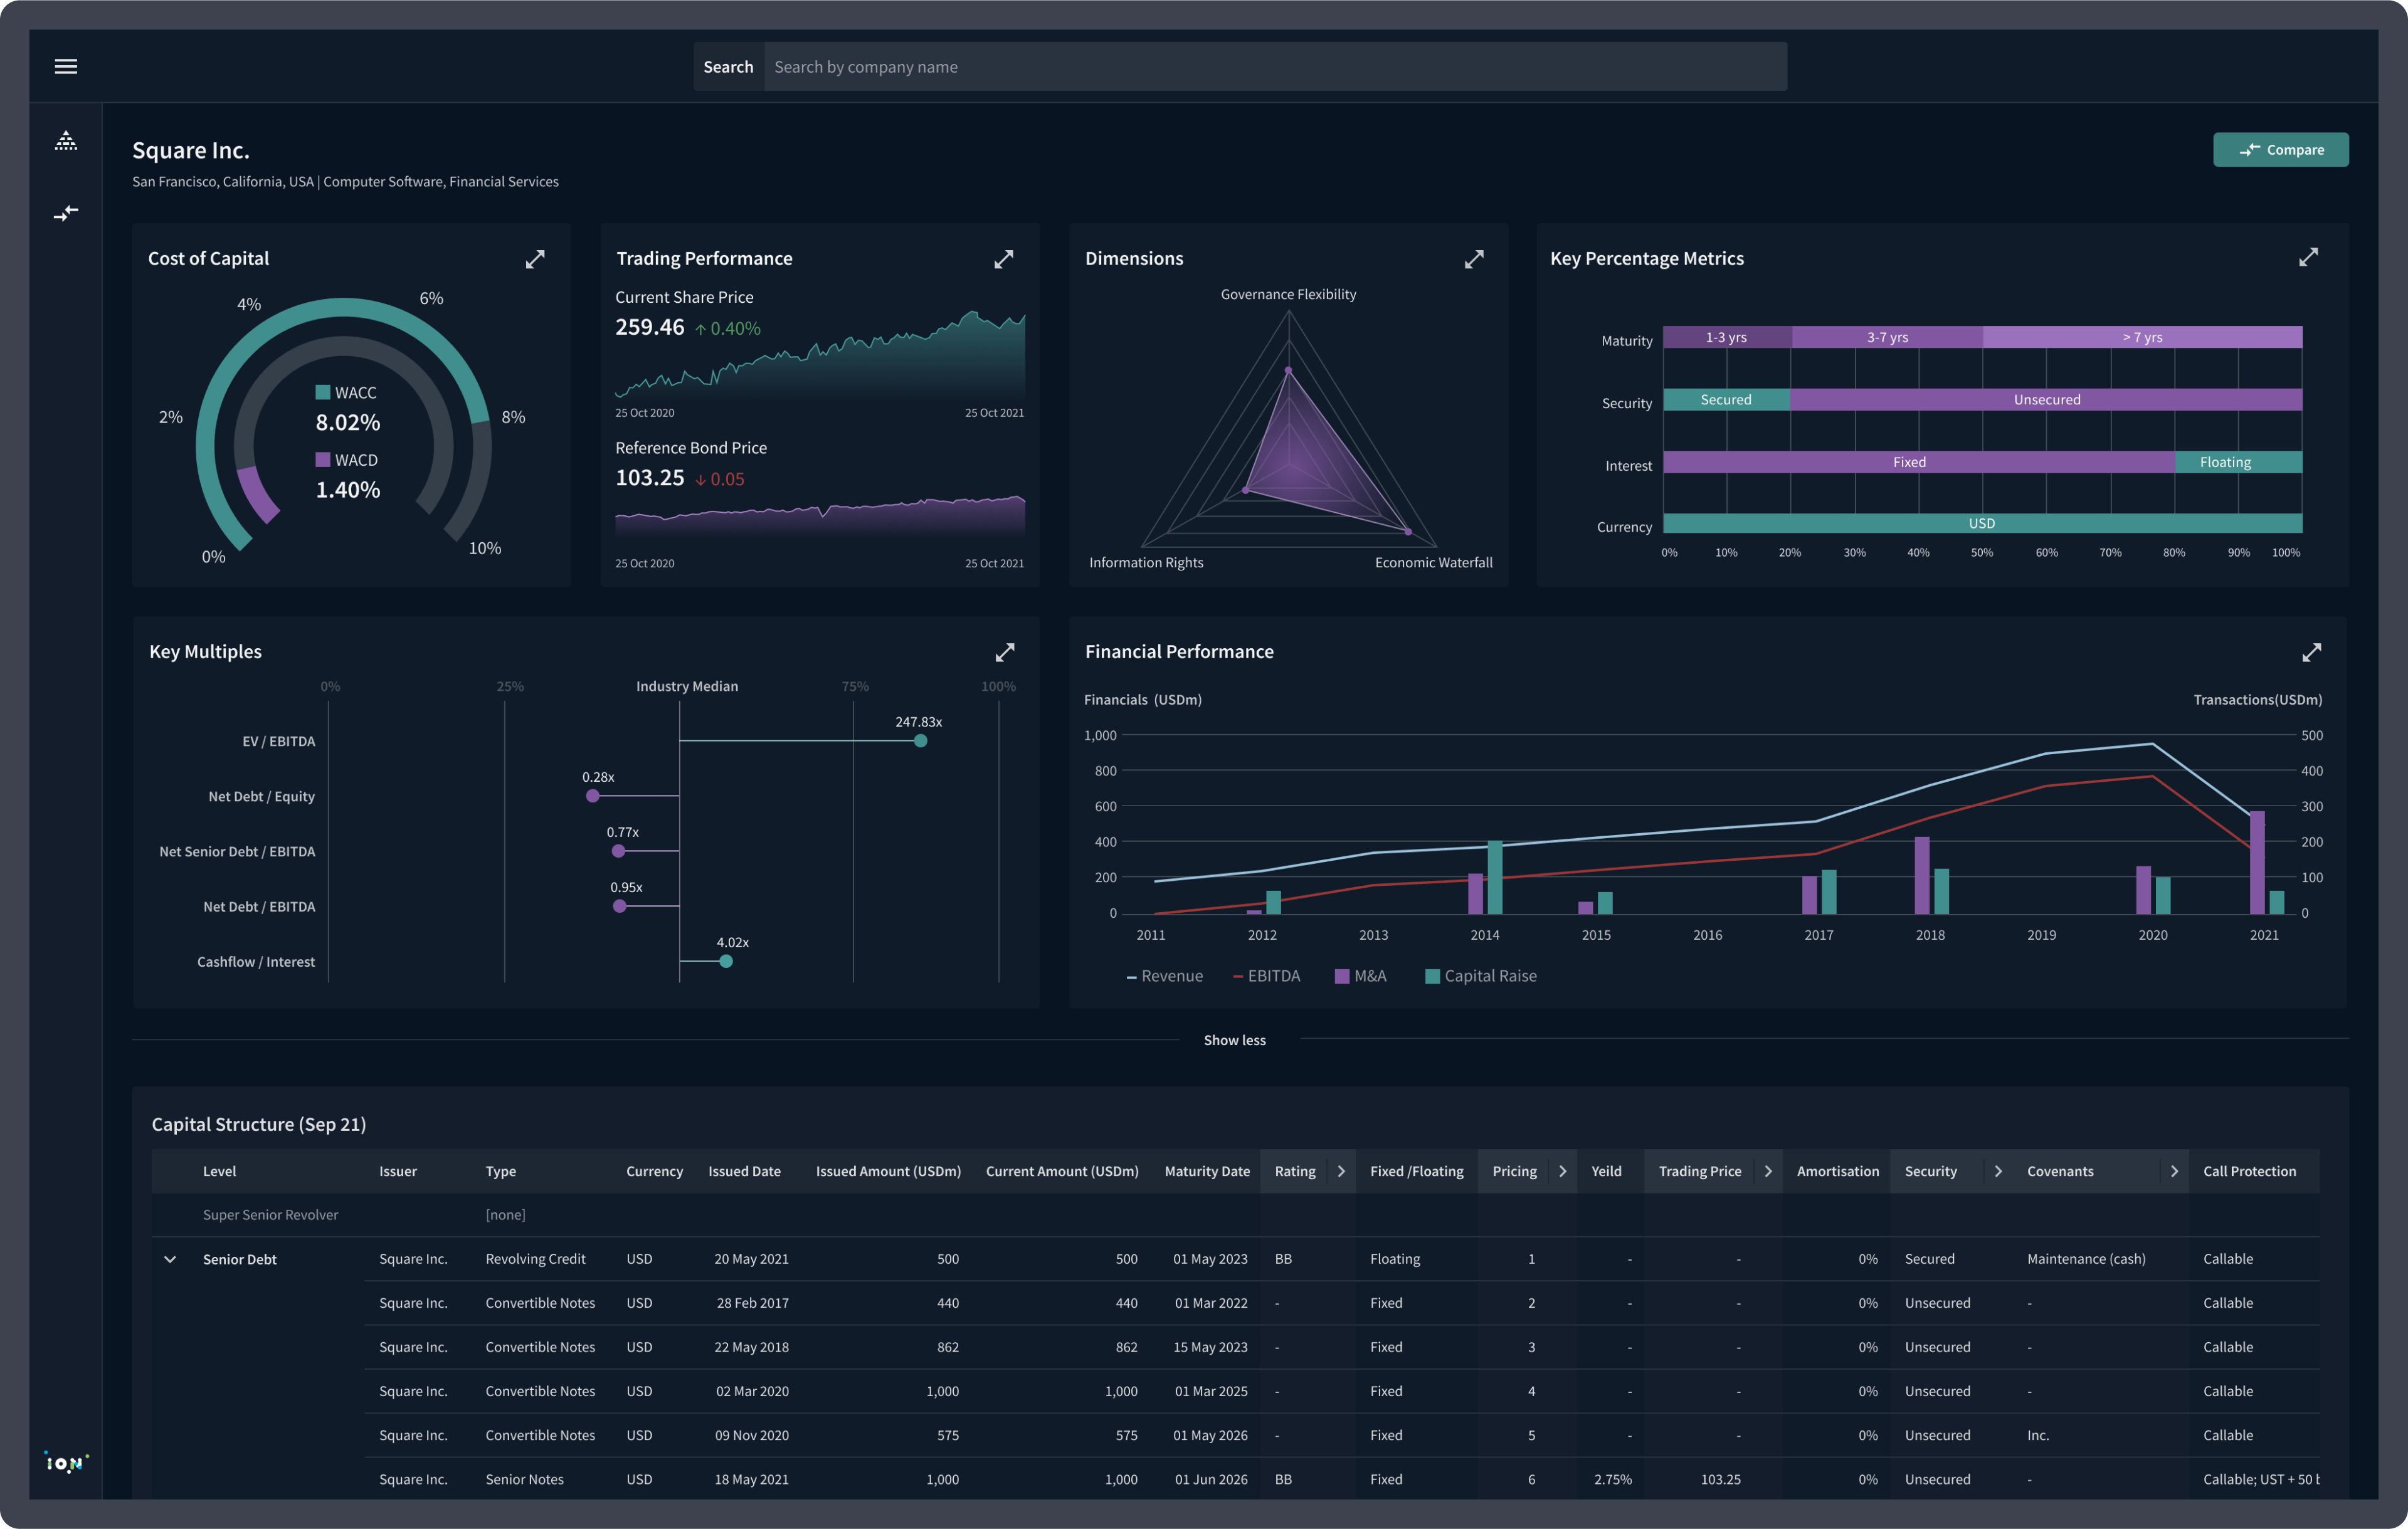
Task: Expand the Cost of Capital panel
Action: pyautogui.click(x=535, y=259)
